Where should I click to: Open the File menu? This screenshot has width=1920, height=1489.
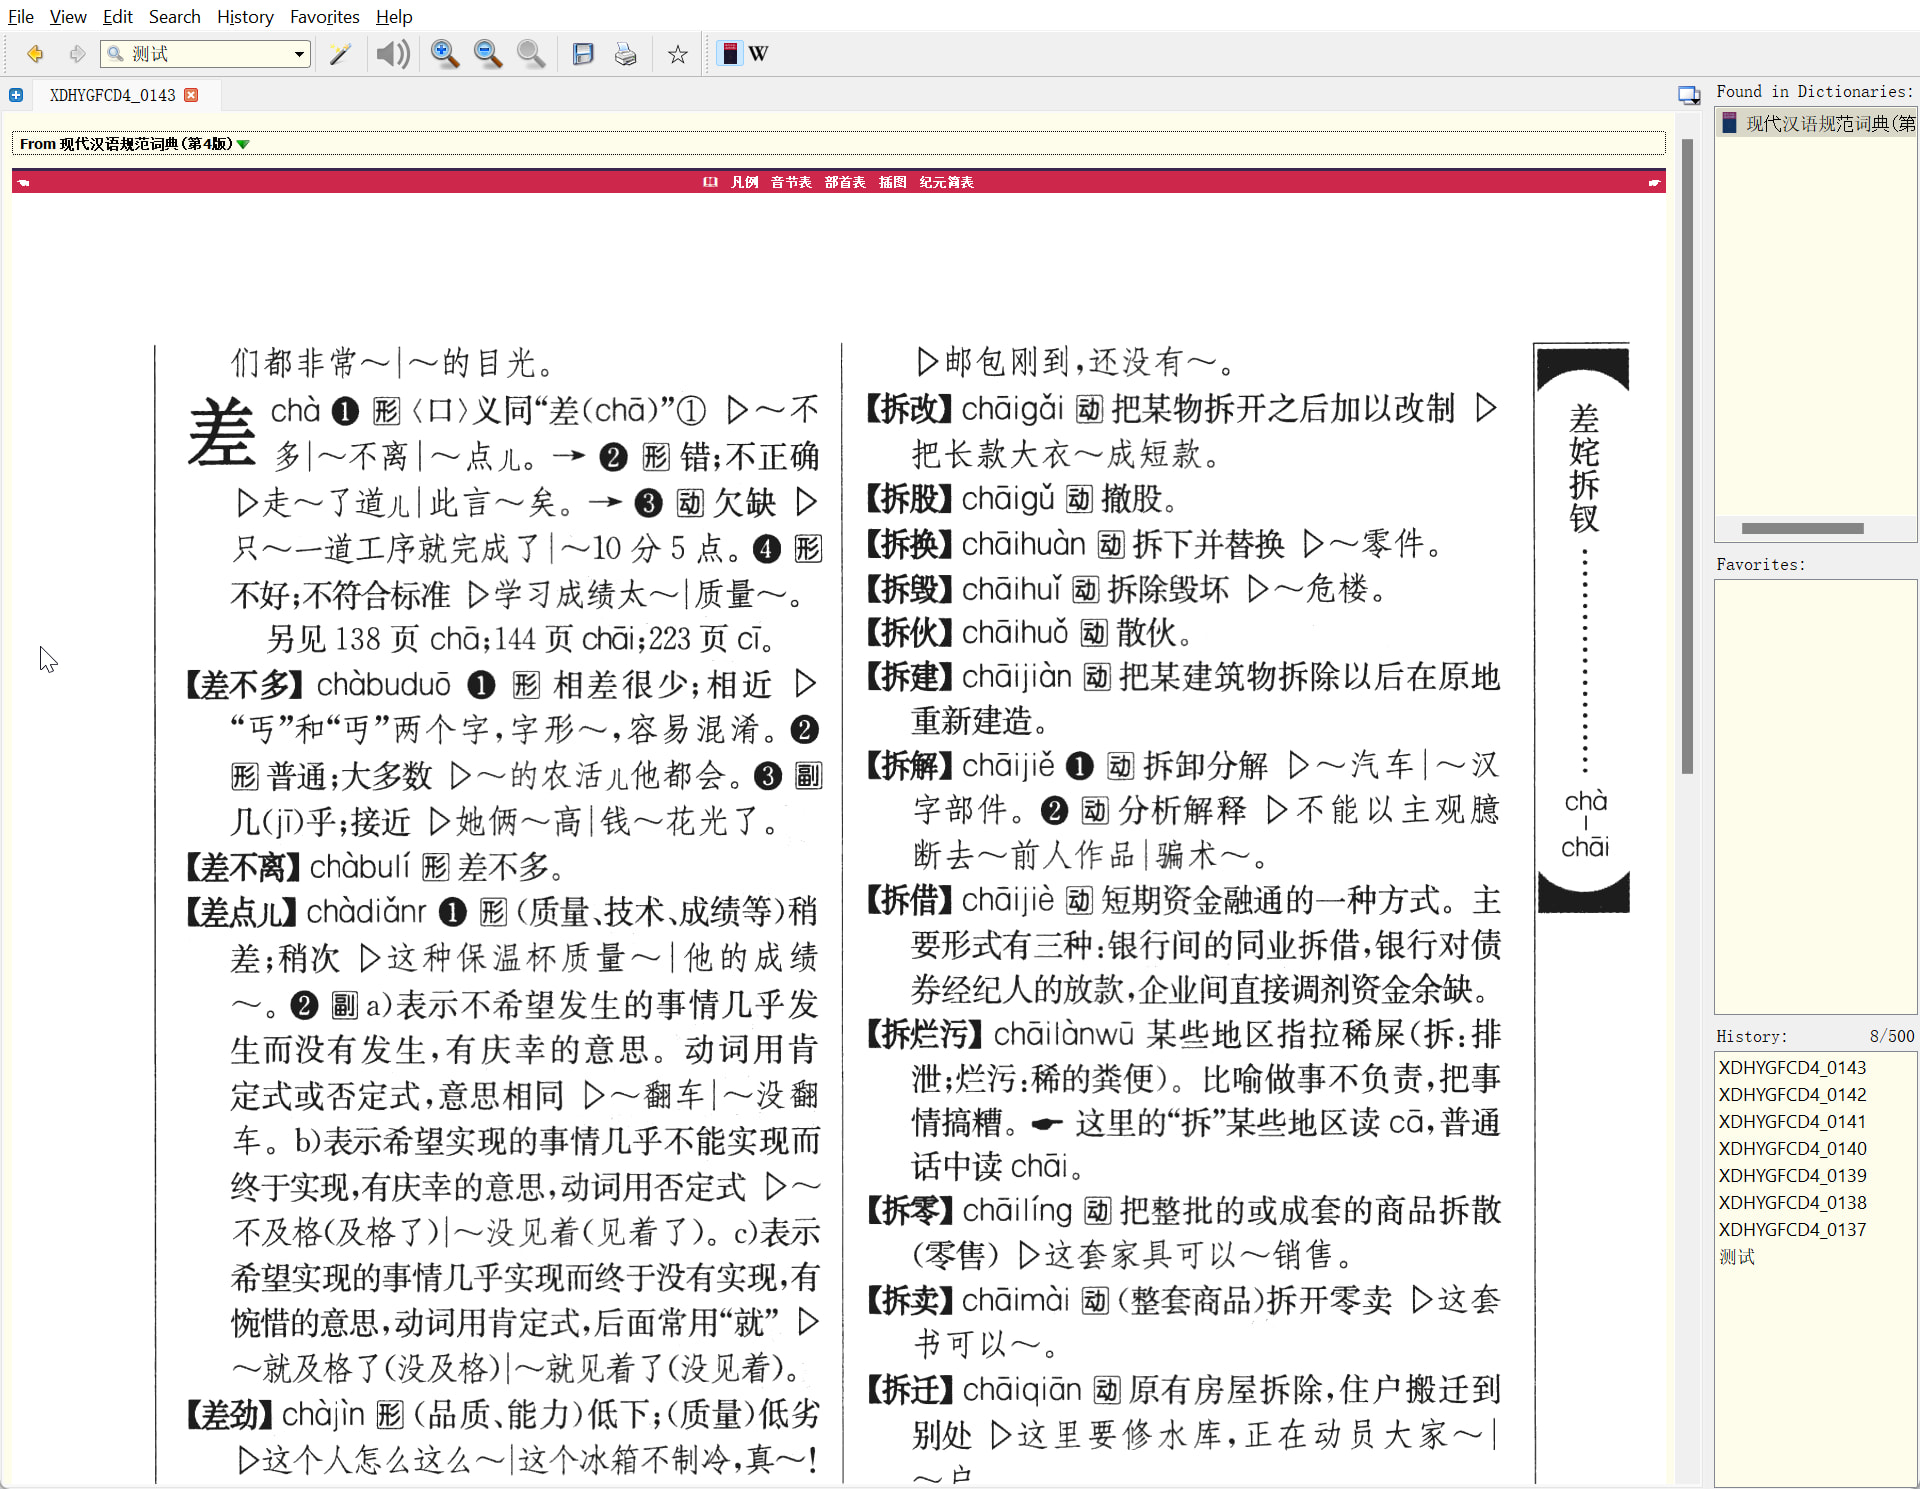(x=21, y=17)
